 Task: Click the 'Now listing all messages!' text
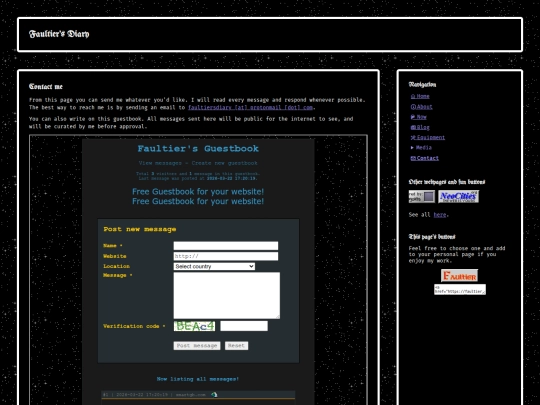pos(198,379)
